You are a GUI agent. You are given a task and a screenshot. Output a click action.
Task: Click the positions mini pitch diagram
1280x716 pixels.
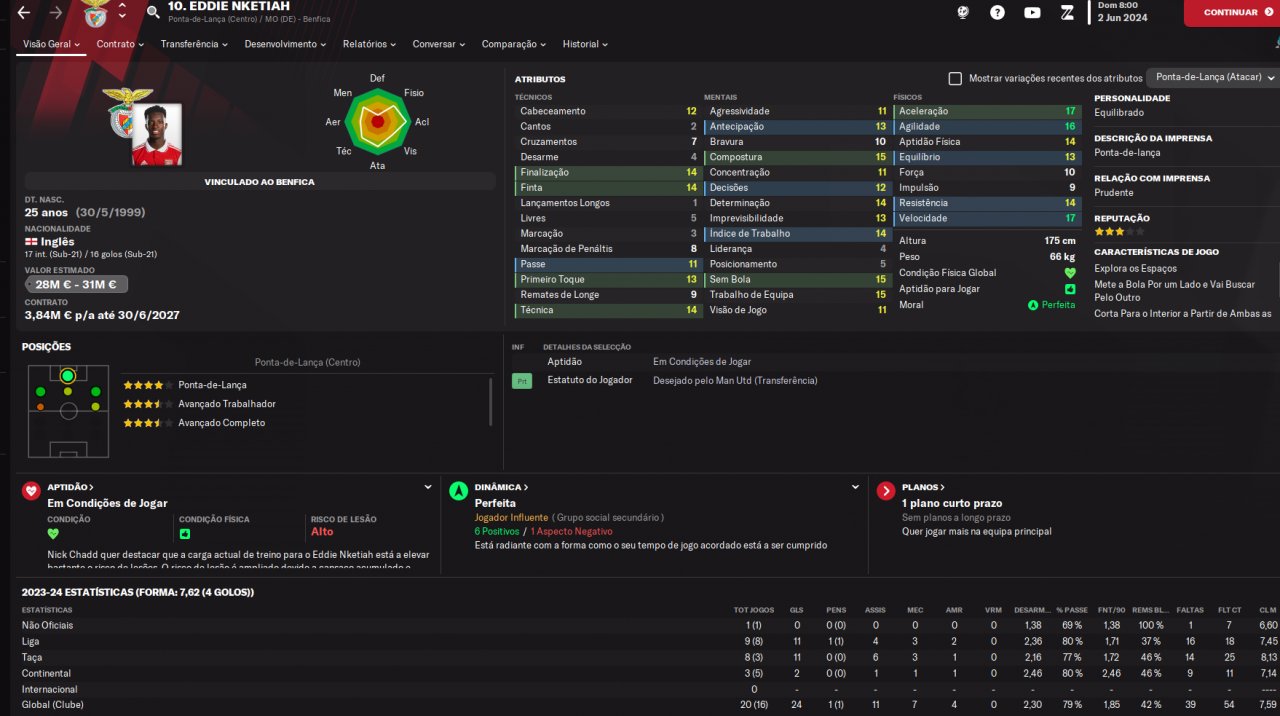68,410
